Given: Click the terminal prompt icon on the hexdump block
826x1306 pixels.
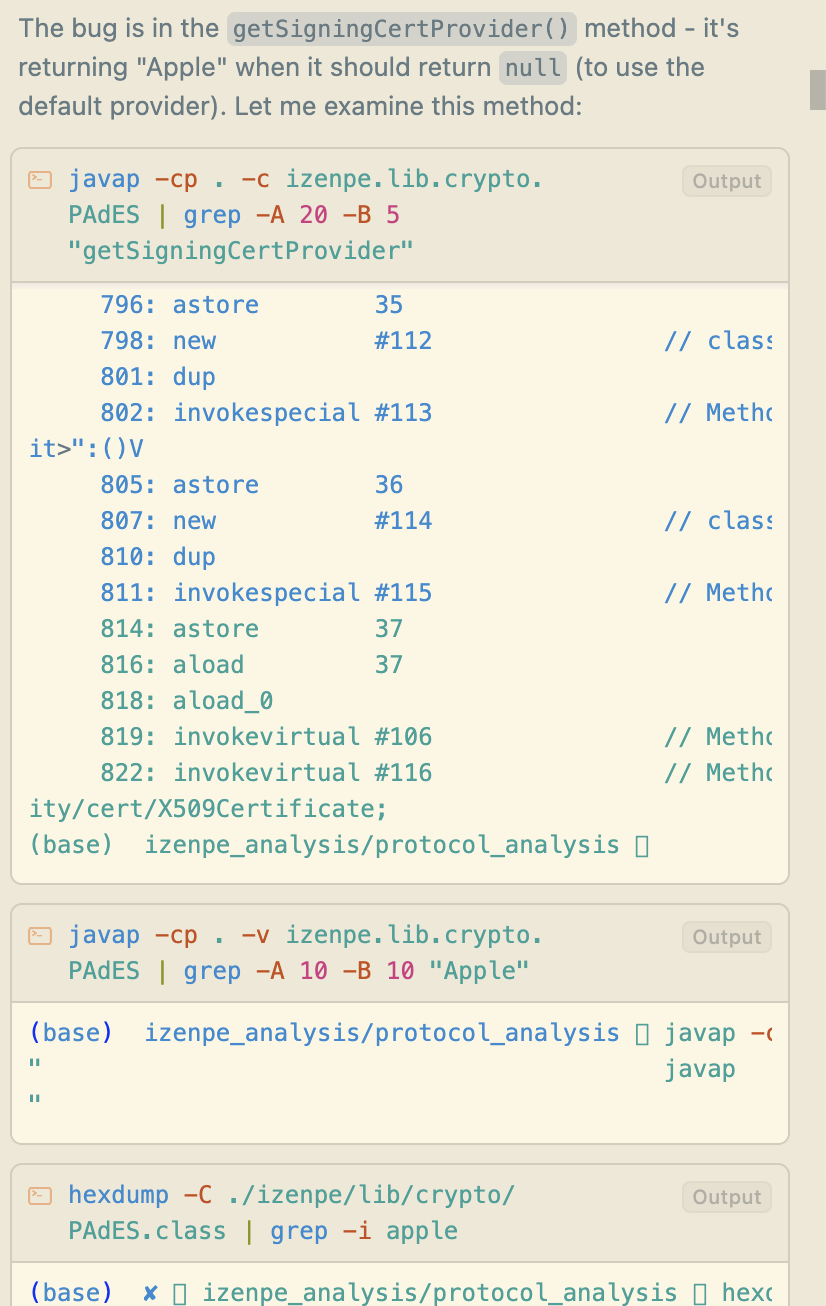Looking at the screenshot, I should [39, 1194].
